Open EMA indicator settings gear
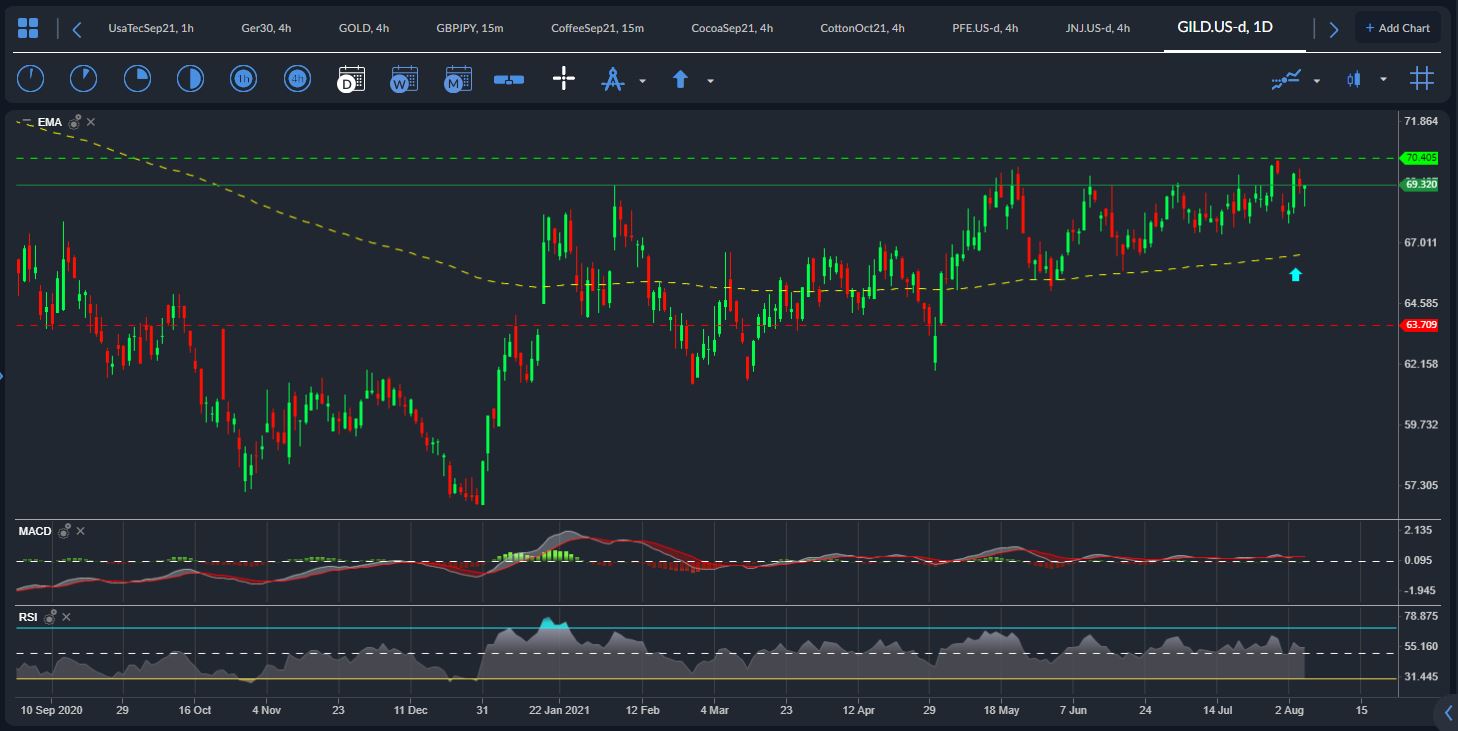 click(75, 122)
